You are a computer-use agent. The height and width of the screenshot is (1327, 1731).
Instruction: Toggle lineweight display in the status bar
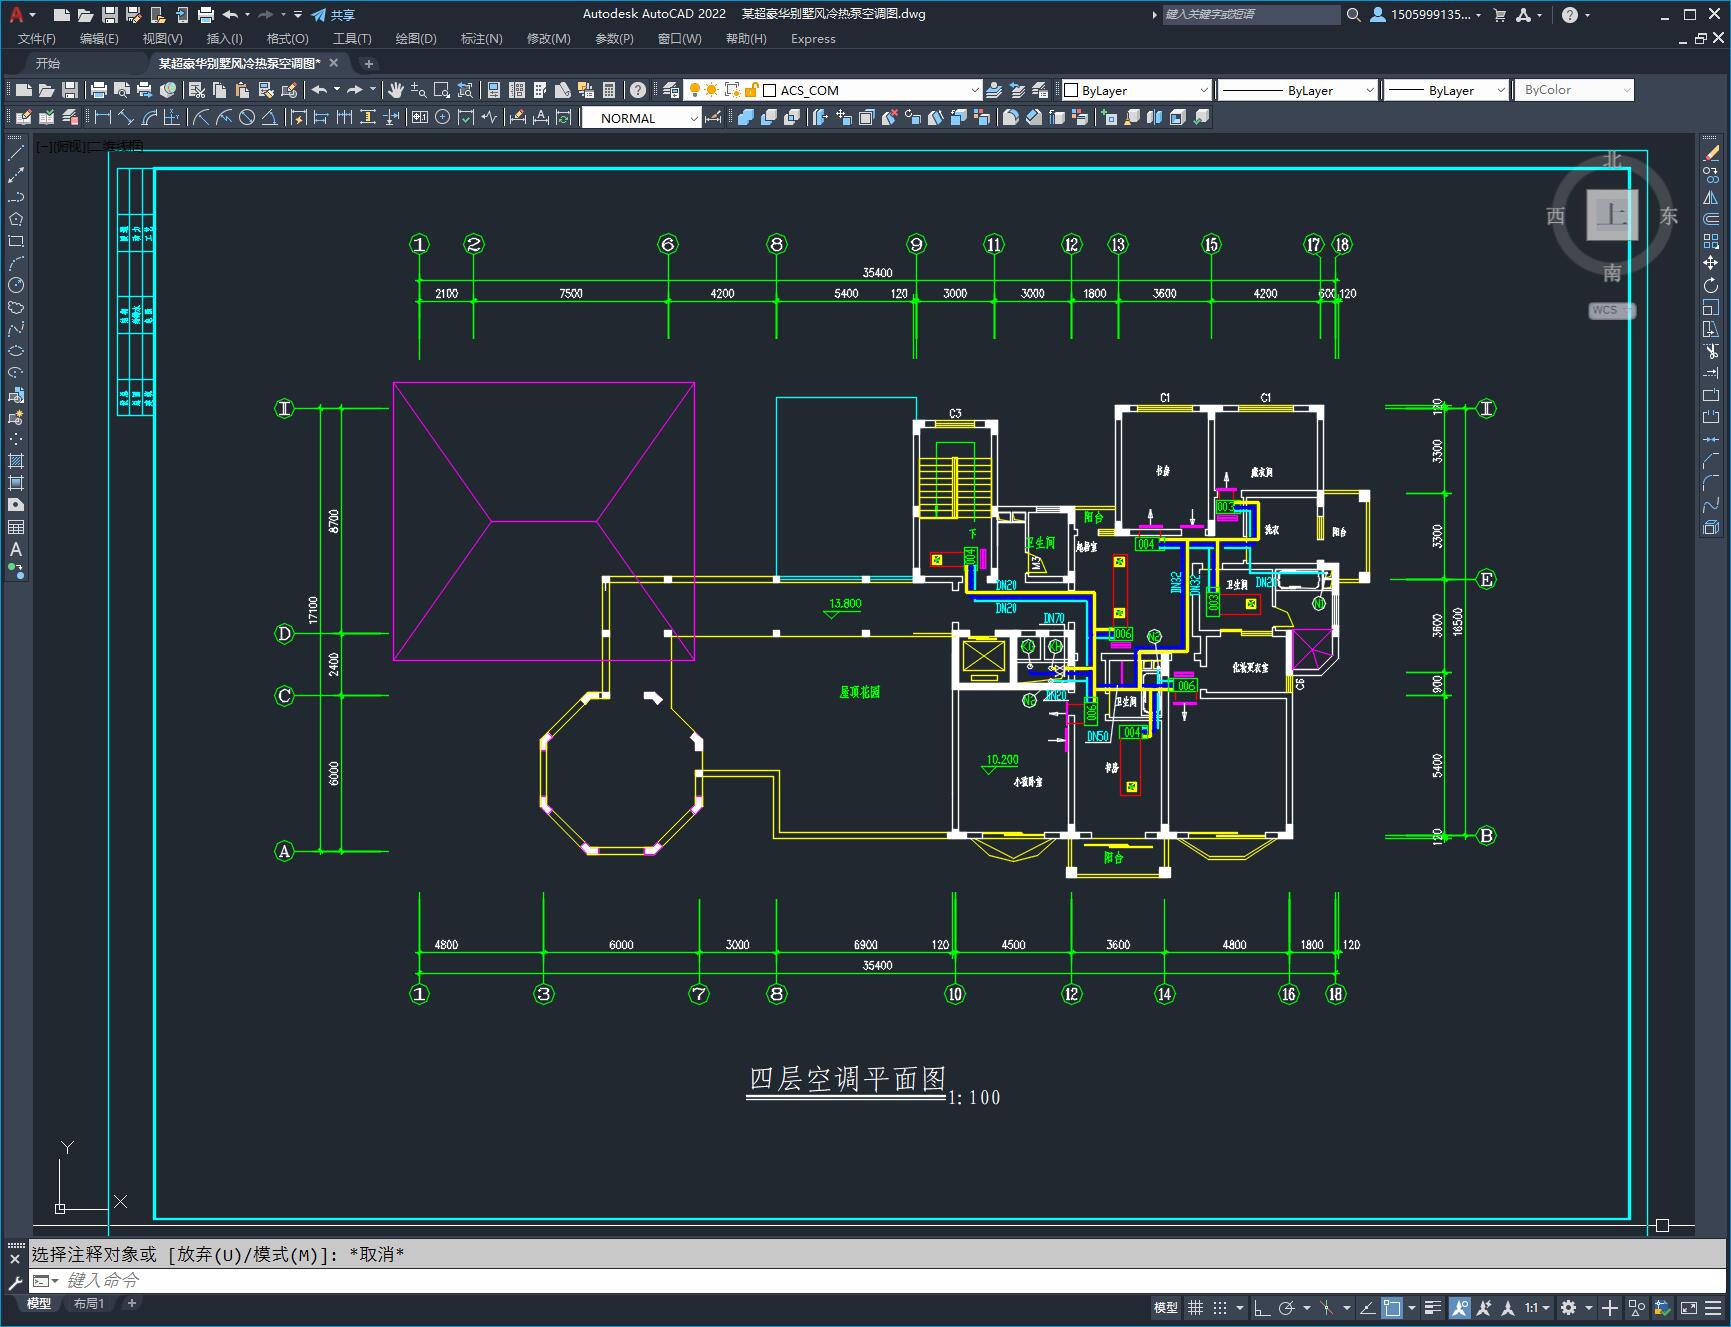[1433, 1307]
